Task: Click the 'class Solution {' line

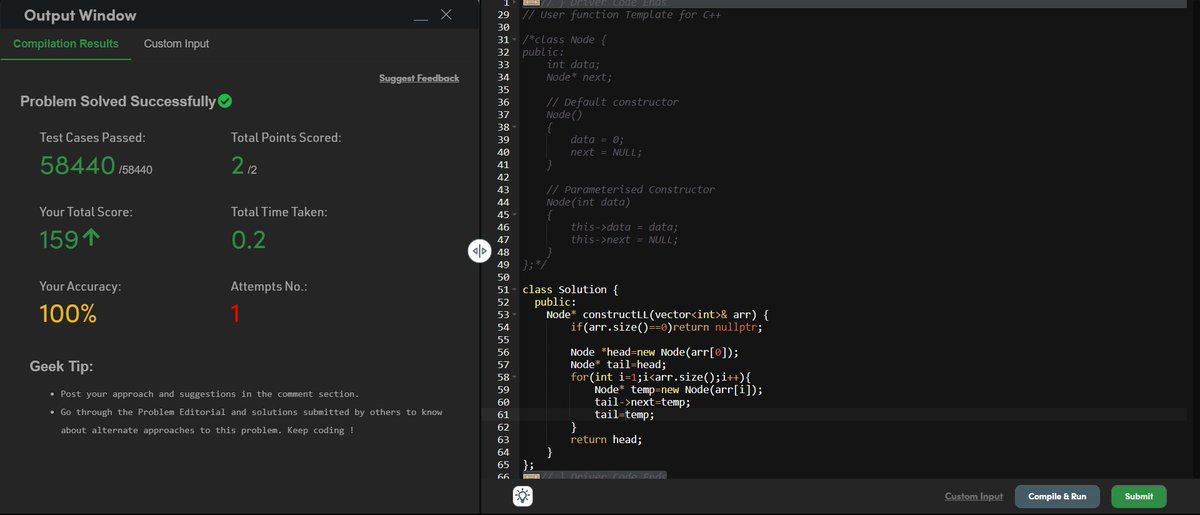Action: point(571,289)
